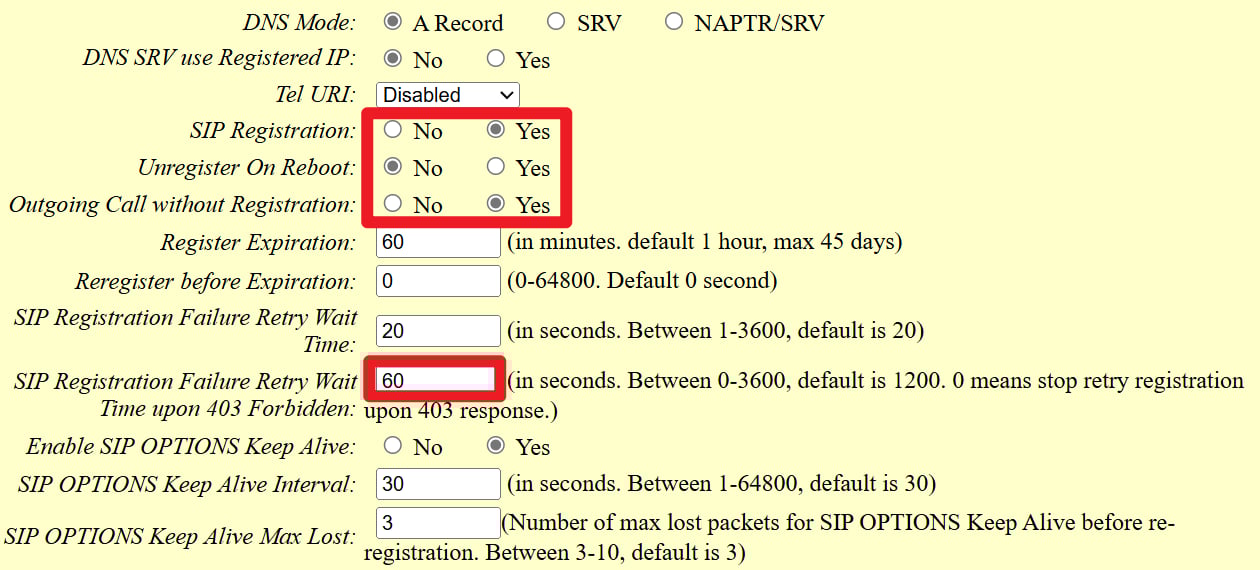Choose SRV for DNS Mode
1260x570 pixels.
pyautogui.click(x=556, y=21)
